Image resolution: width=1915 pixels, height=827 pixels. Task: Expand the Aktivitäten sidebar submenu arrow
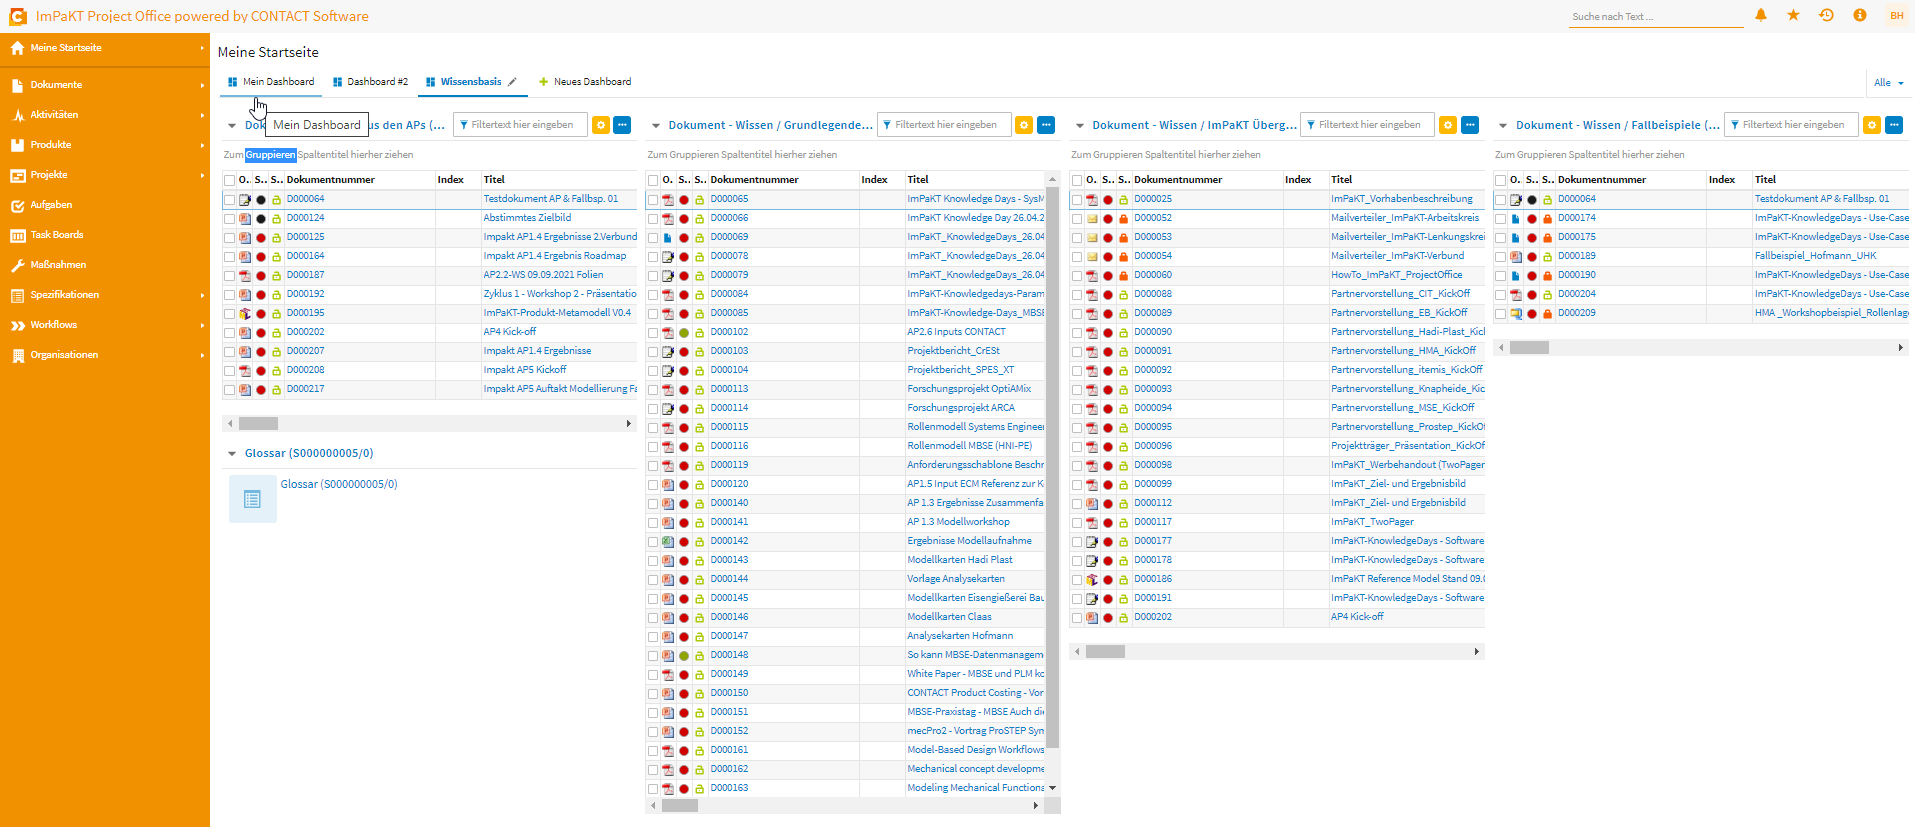(x=202, y=116)
